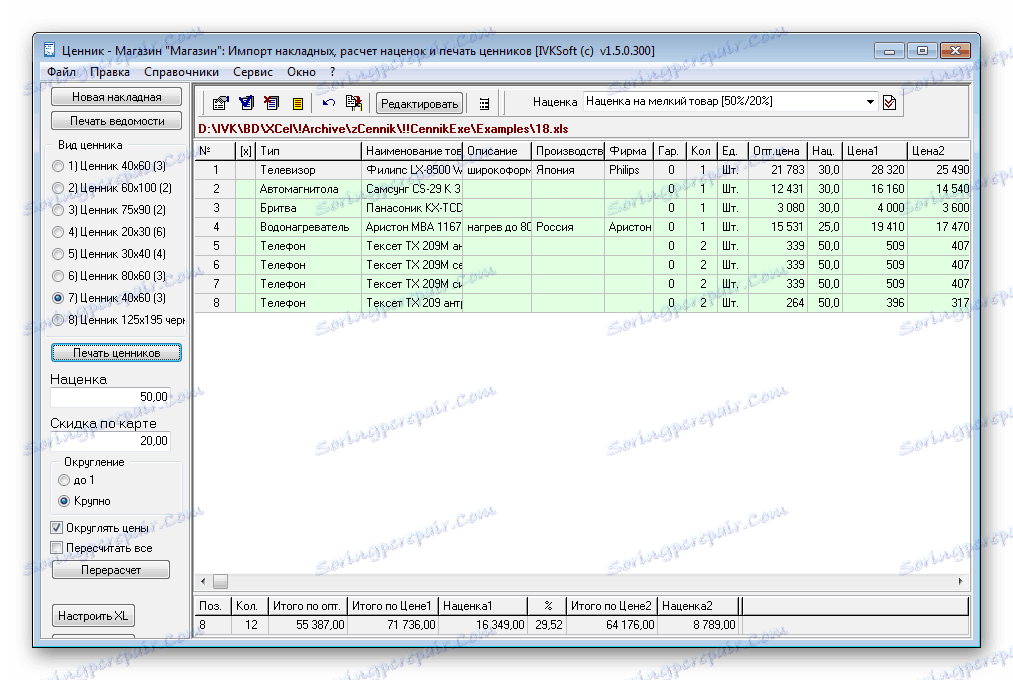1013x680 pixels.
Task: Click the percentage value 29,52 in the summary
Action: pos(547,624)
